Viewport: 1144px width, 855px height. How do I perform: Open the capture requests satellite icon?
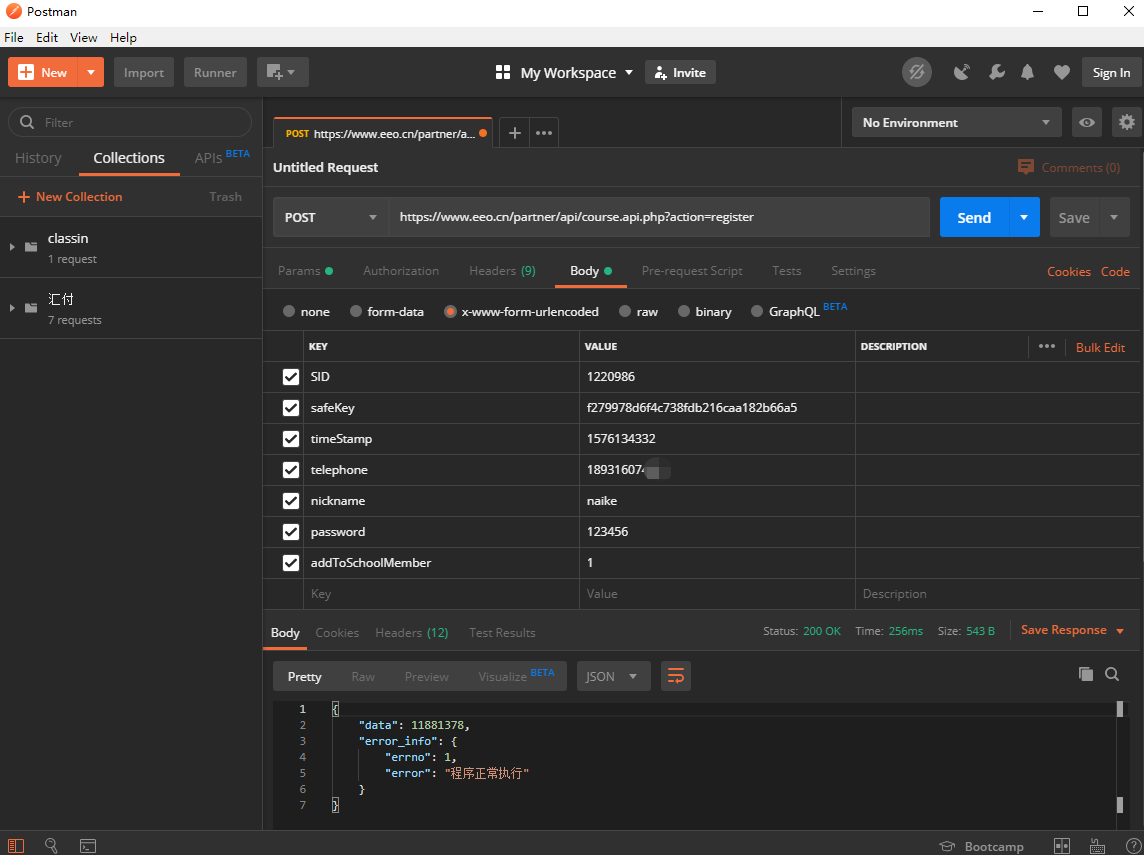point(962,72)
